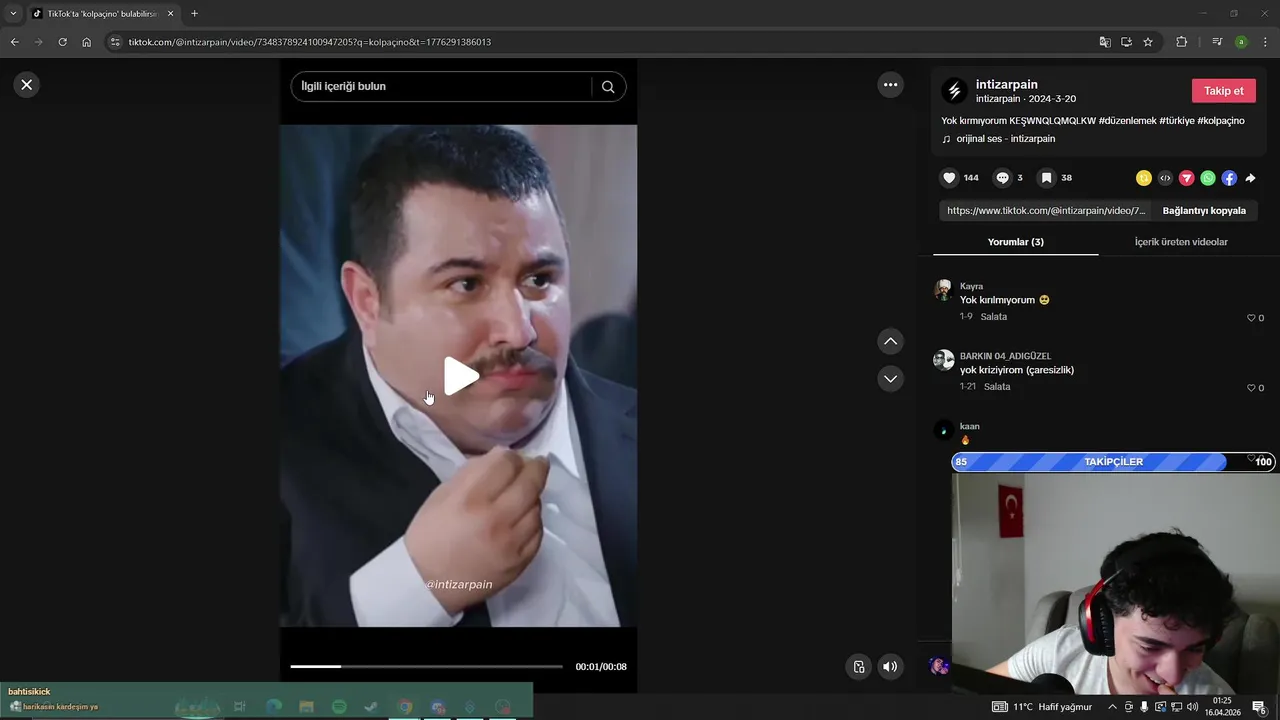
Task: Follow the creator with Takip et
Action: (1223, 91)
